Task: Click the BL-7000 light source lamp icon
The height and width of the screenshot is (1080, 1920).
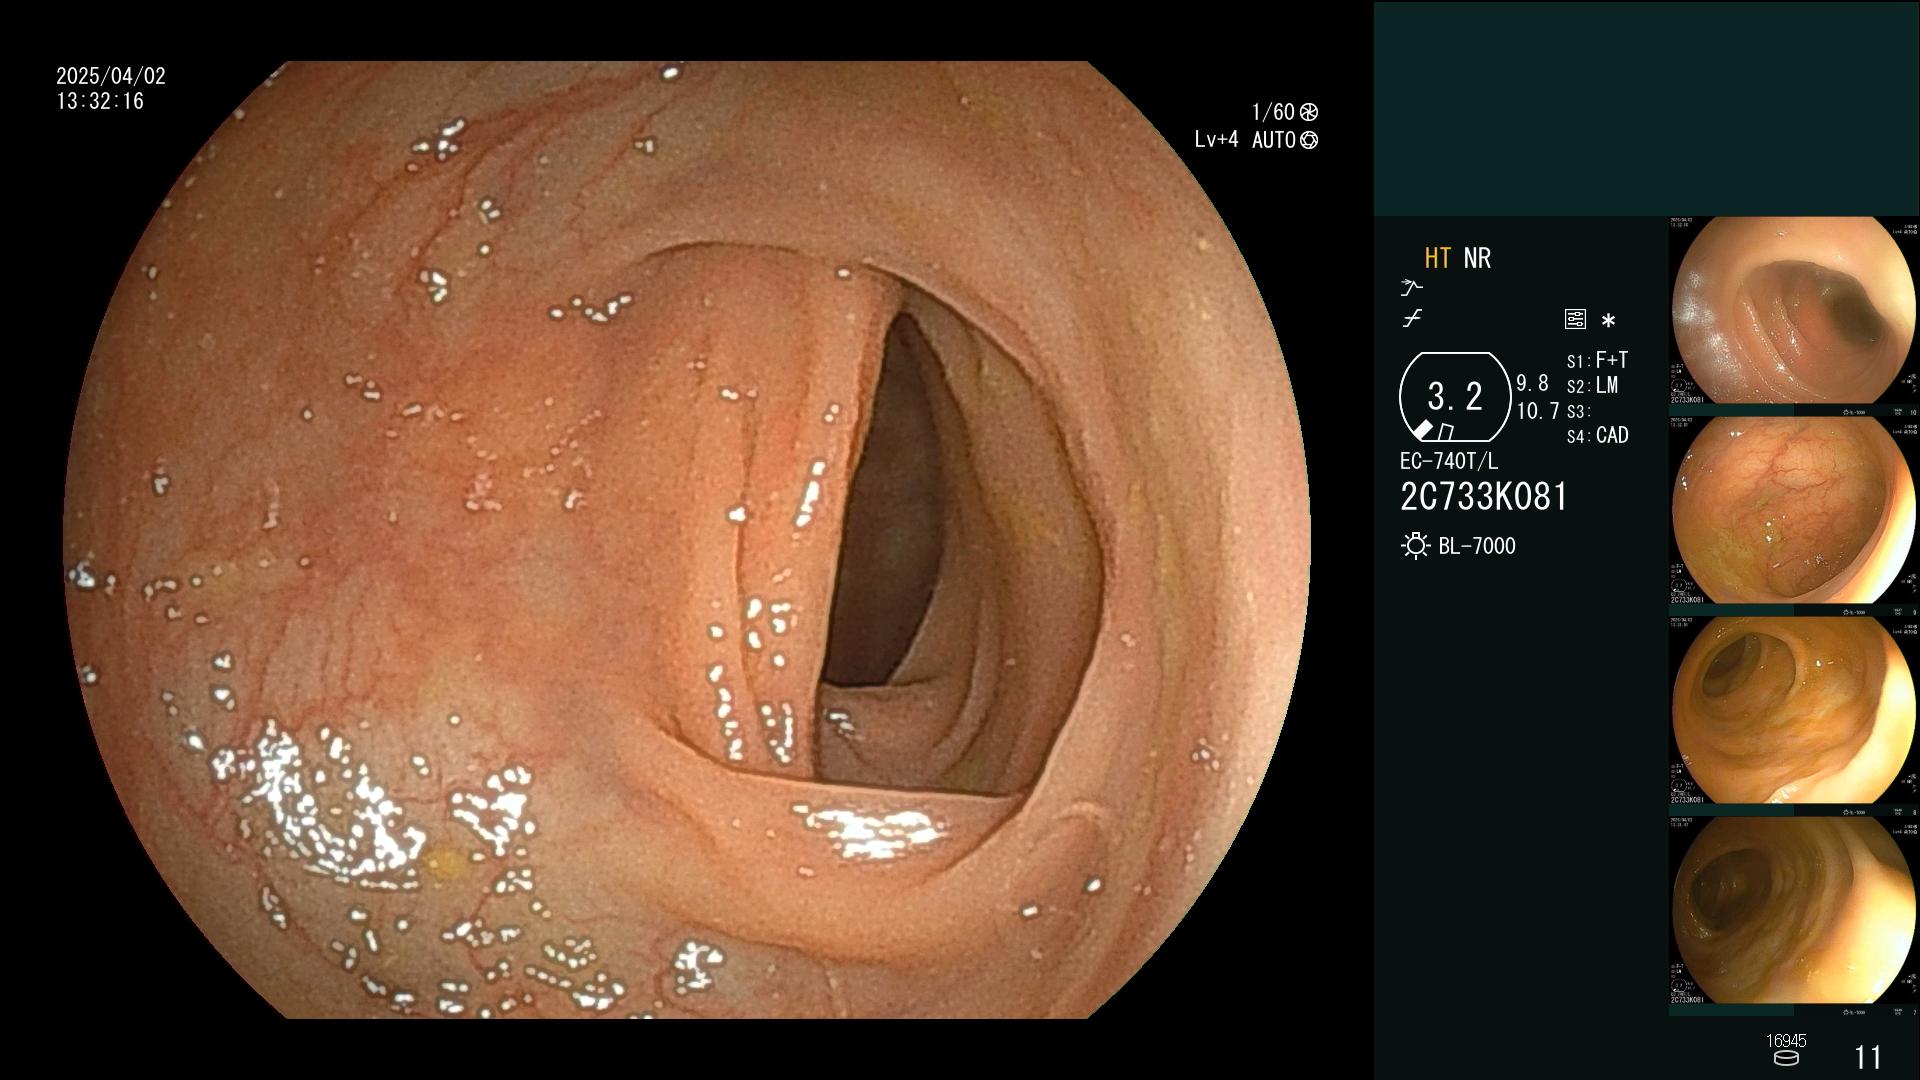Action: click(1415, 546)
